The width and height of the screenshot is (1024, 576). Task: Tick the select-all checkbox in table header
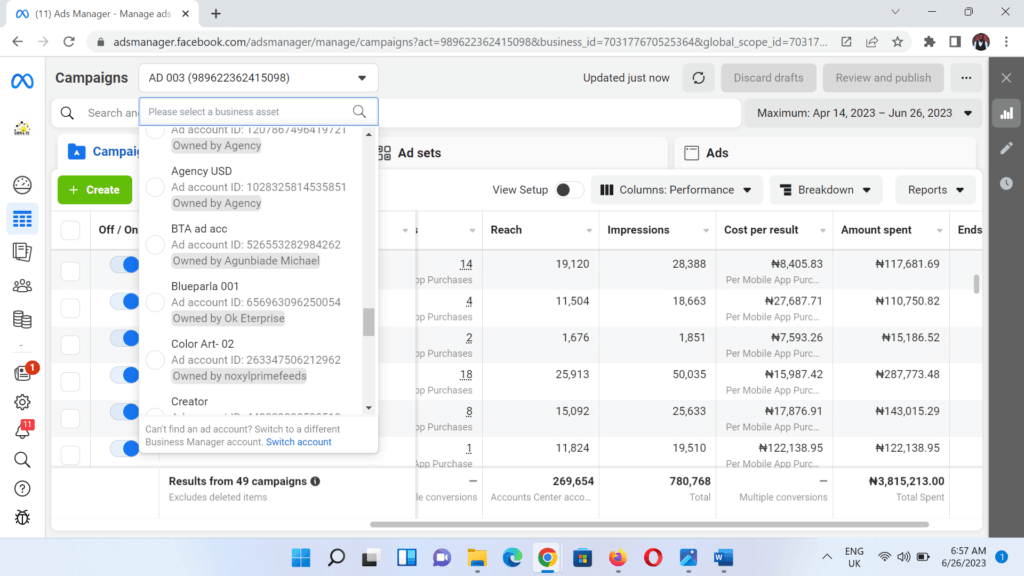point(71,231)
